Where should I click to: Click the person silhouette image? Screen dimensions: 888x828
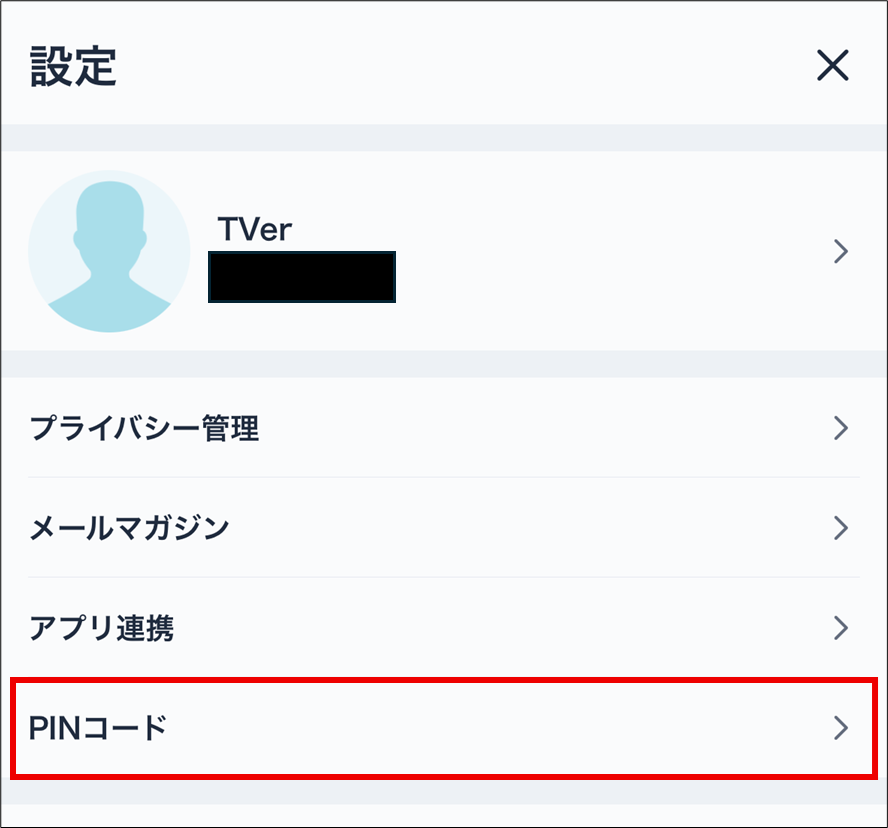tap(110, 252)
